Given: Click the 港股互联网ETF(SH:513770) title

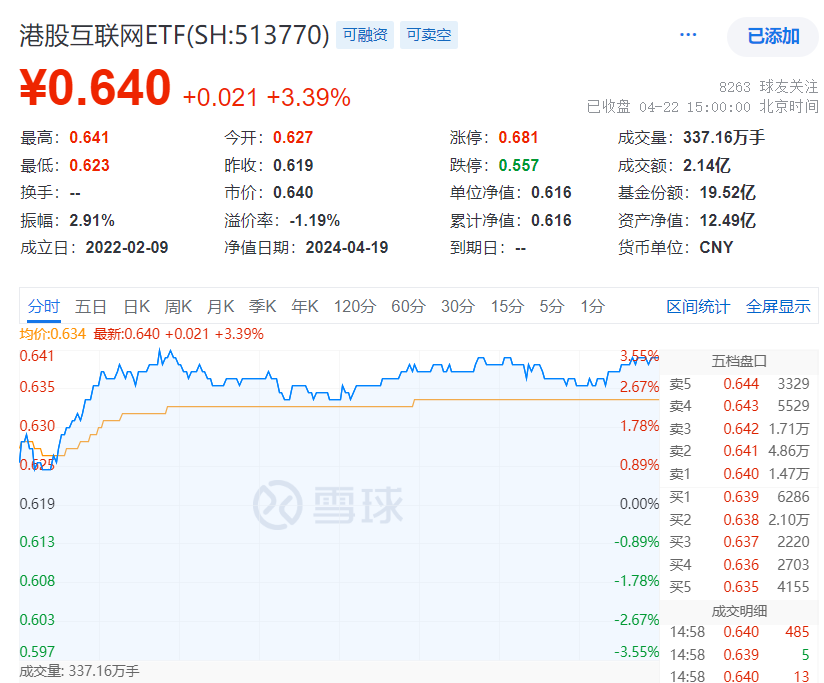Looking at the screenshot, I should [x=174, y=35].
